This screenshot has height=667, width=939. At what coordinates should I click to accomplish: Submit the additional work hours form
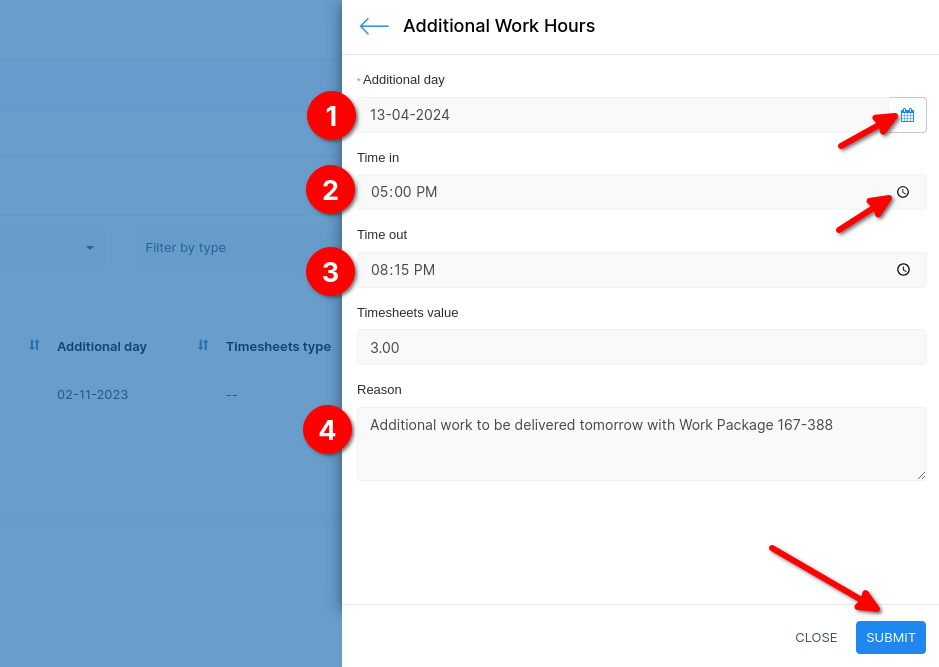pyautogui.click(x=890, y=637)
